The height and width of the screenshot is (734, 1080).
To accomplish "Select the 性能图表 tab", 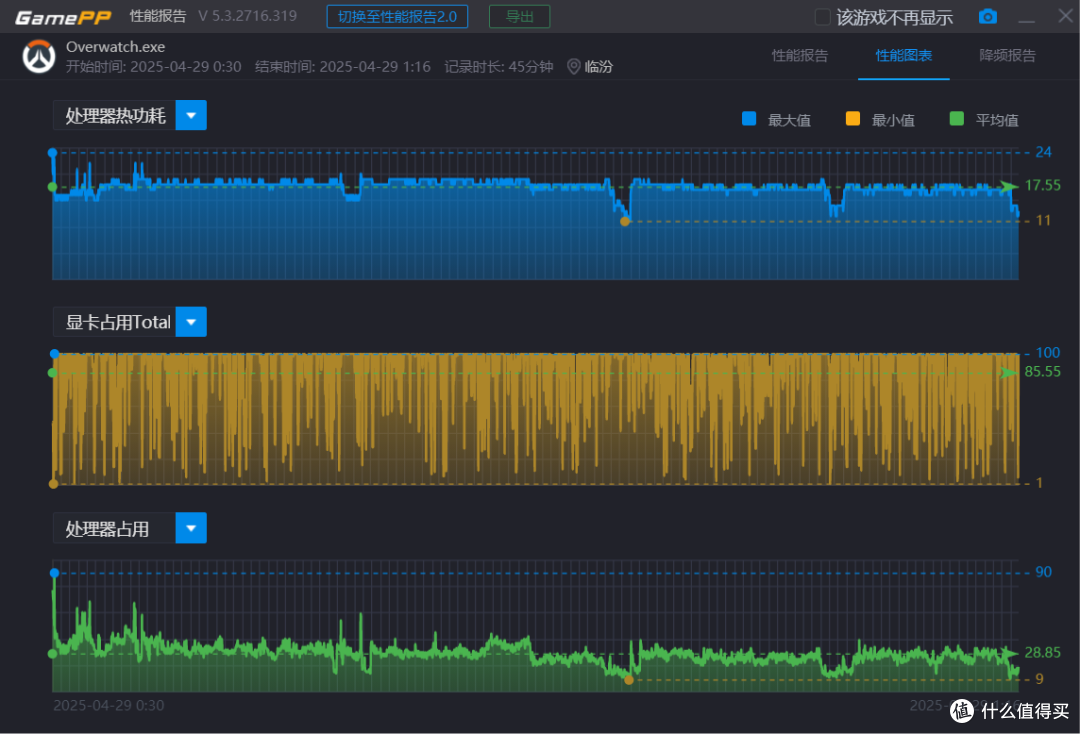I will tap(904, 56).
